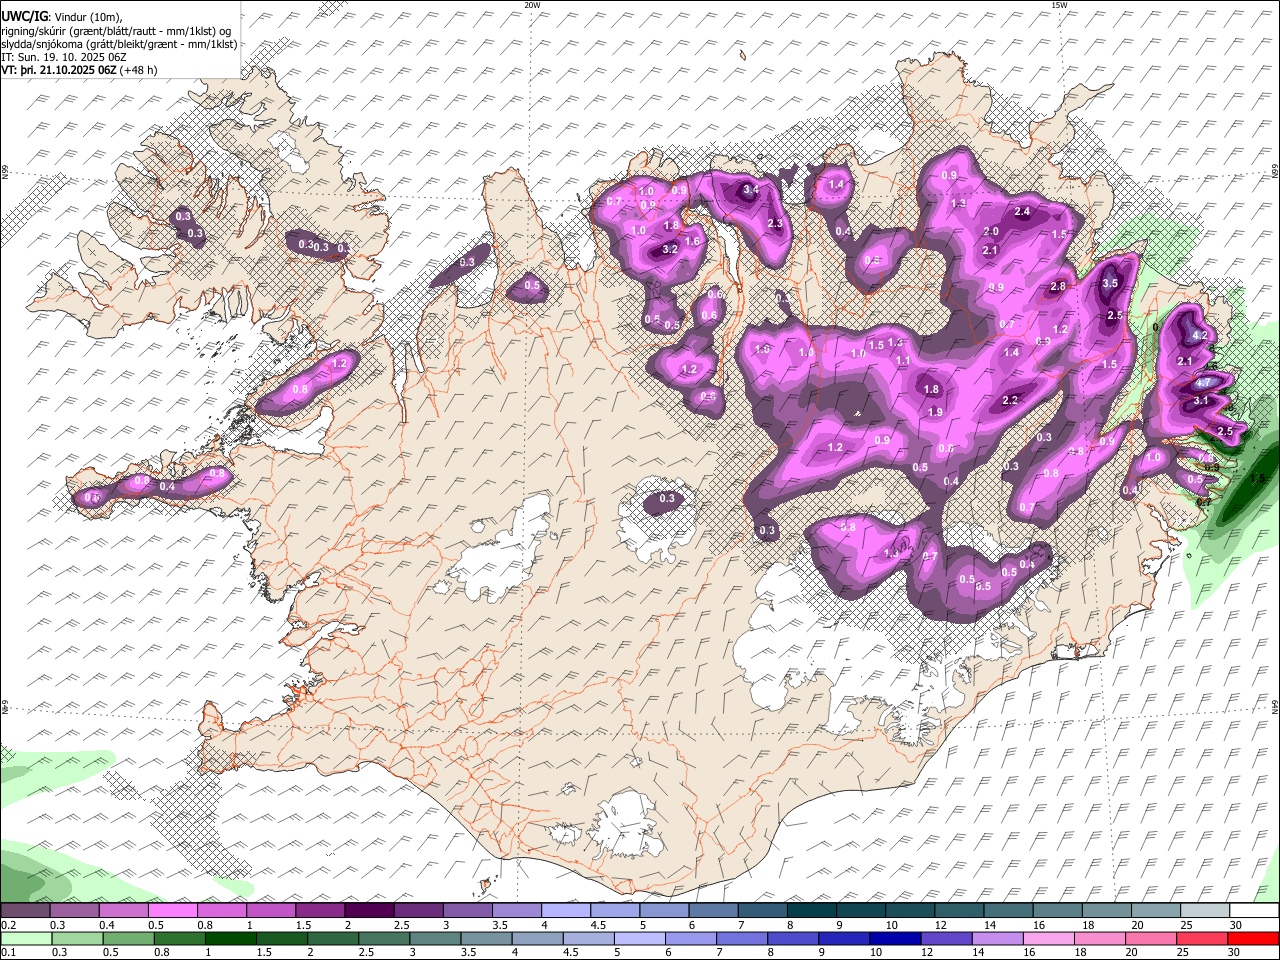Click the '3.2' snowfall value
1280x960 pixels.
pos(670,249)
